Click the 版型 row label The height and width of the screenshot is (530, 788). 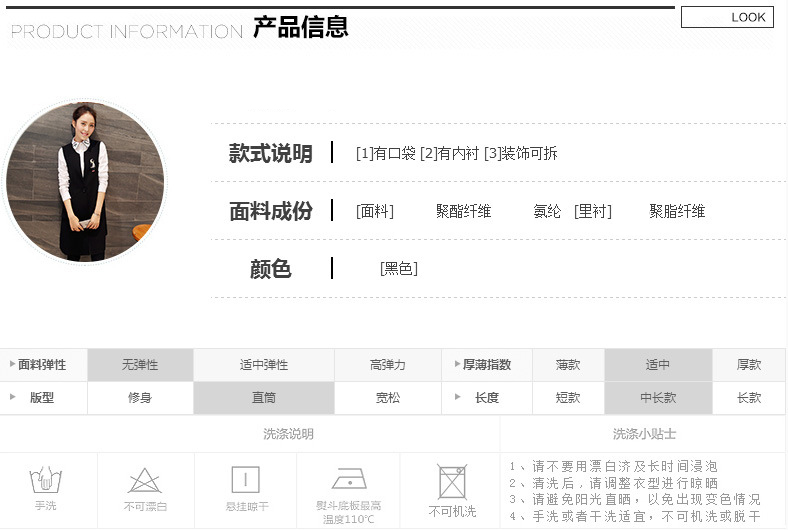(42, 398)
